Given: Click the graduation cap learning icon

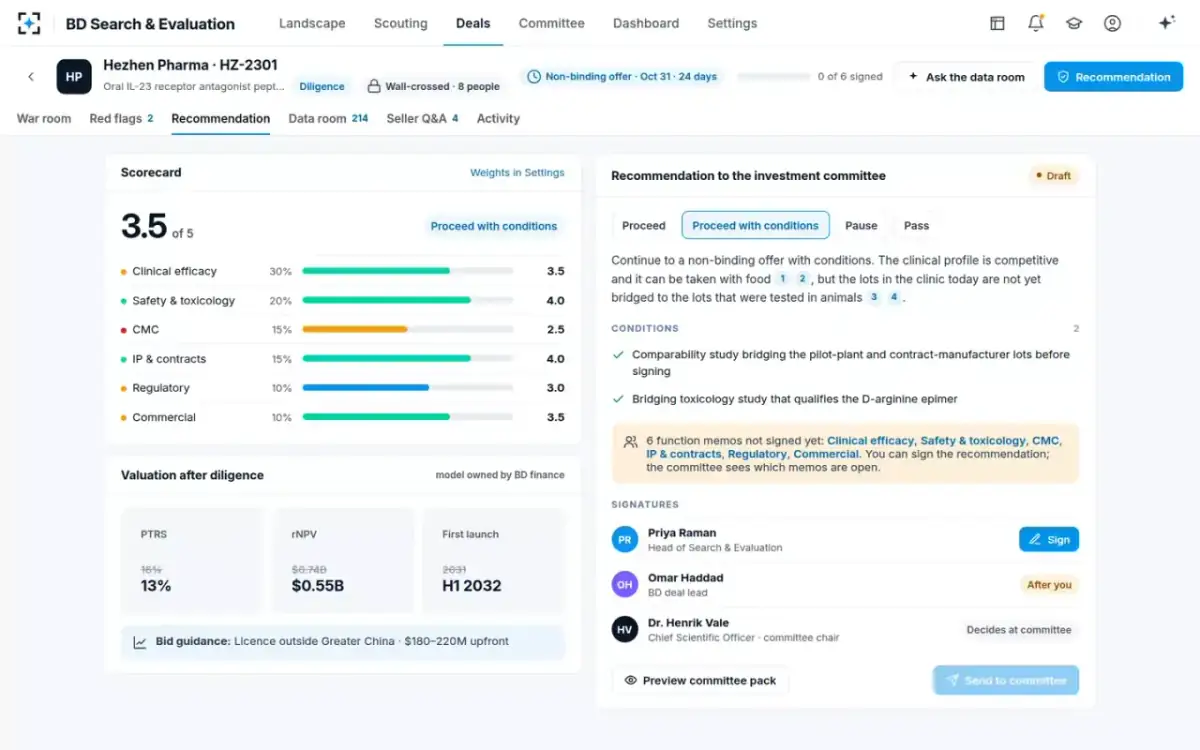Looking at the screenshot, I should point(1074,23).
